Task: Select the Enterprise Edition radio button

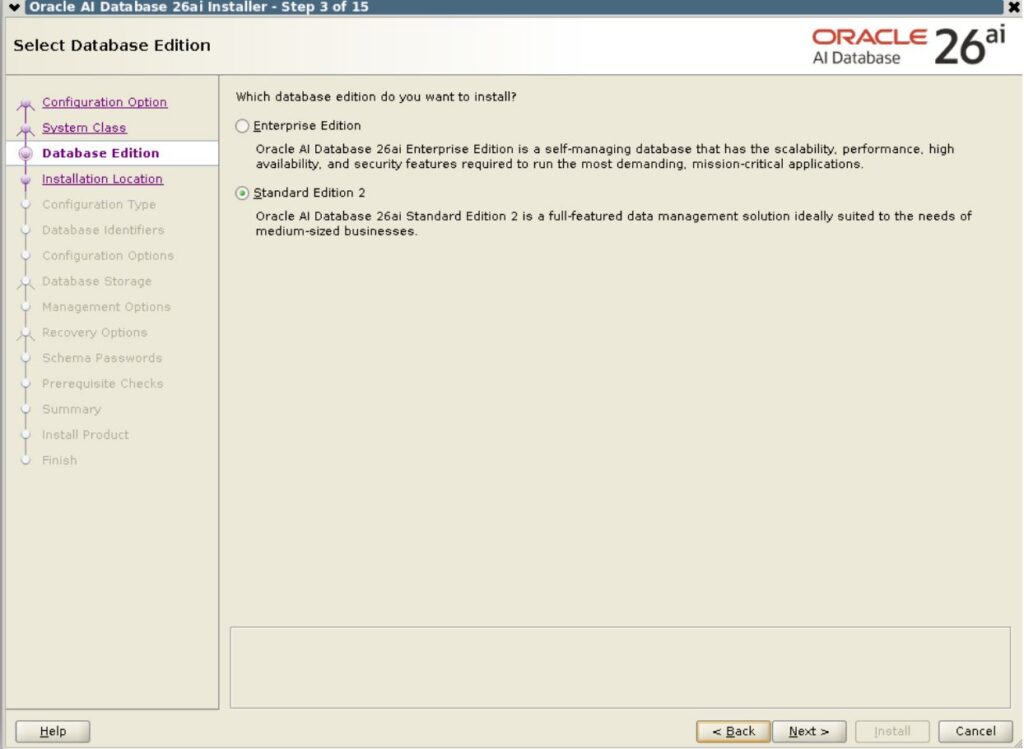Action: 242,125
